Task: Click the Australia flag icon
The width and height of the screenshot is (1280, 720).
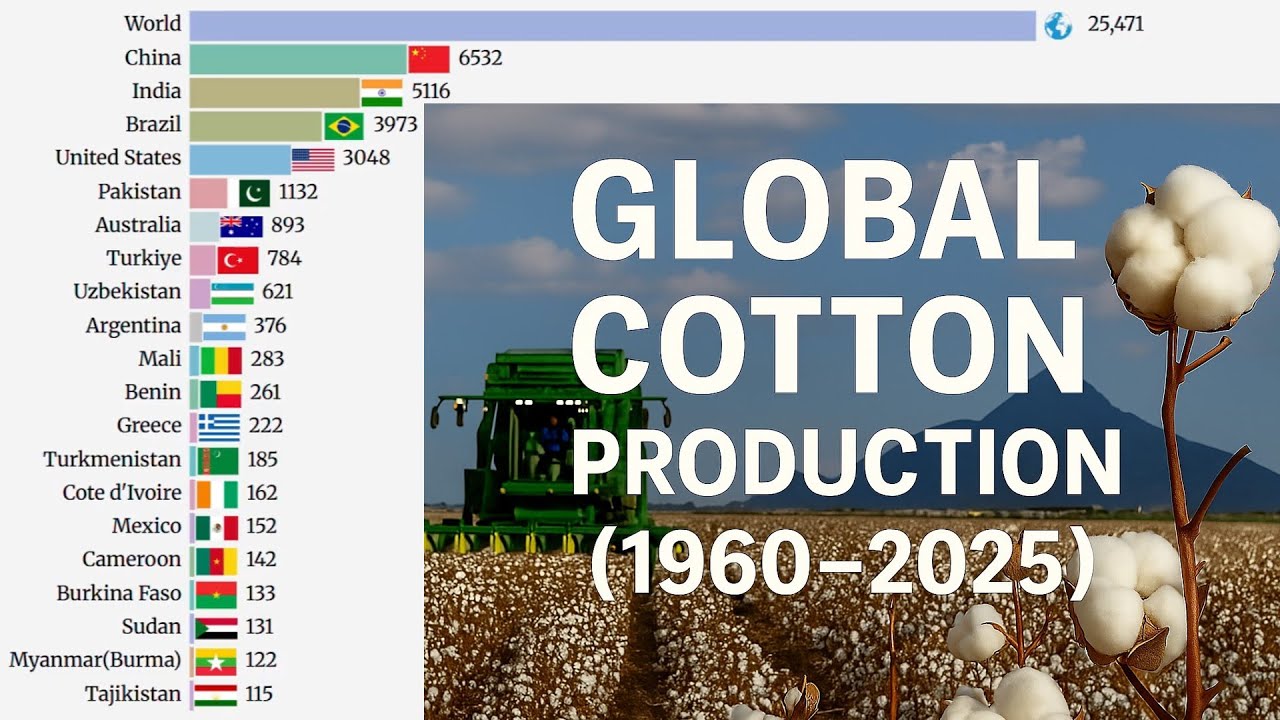Action: [242, 226]
